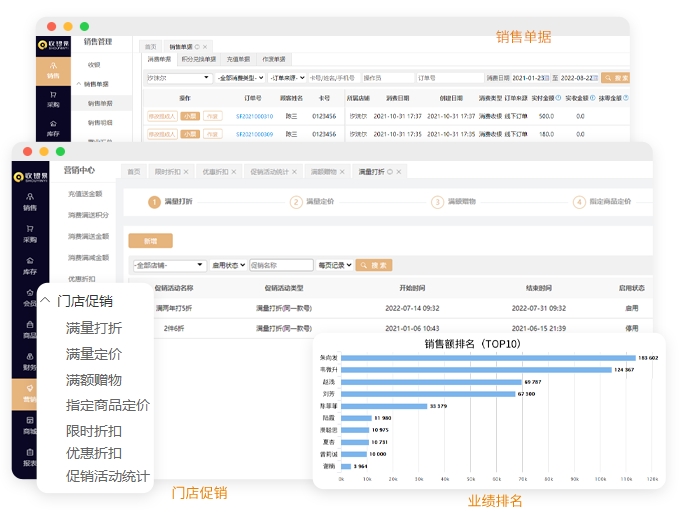Click 采购 icon in sales window sidebar
686x518 pixels.
coord(53,100)
